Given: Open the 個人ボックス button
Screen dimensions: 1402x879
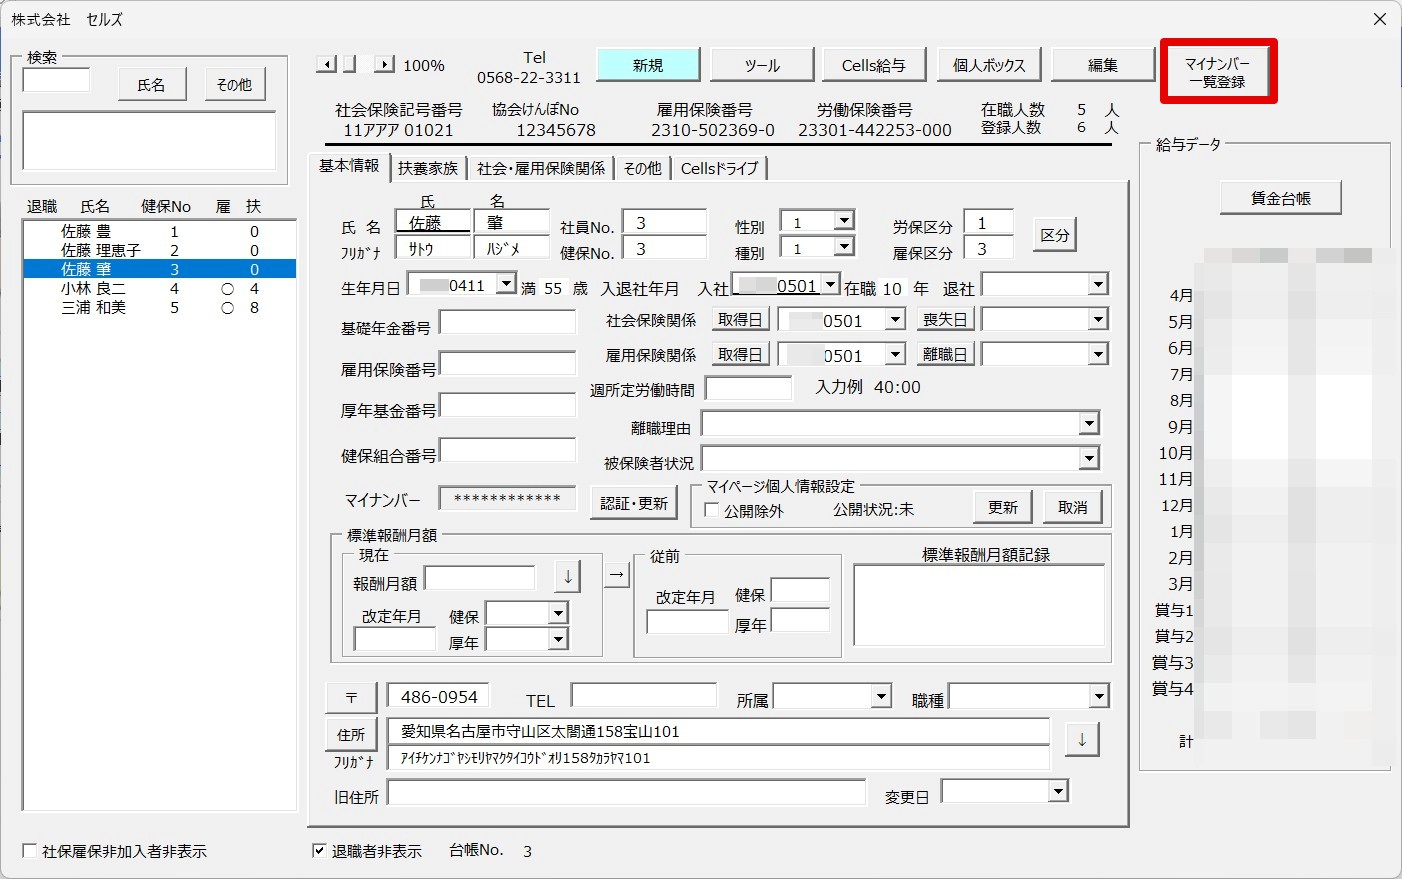Looking at the screenshot, I should pyautogui.click(x=989, y=65).
